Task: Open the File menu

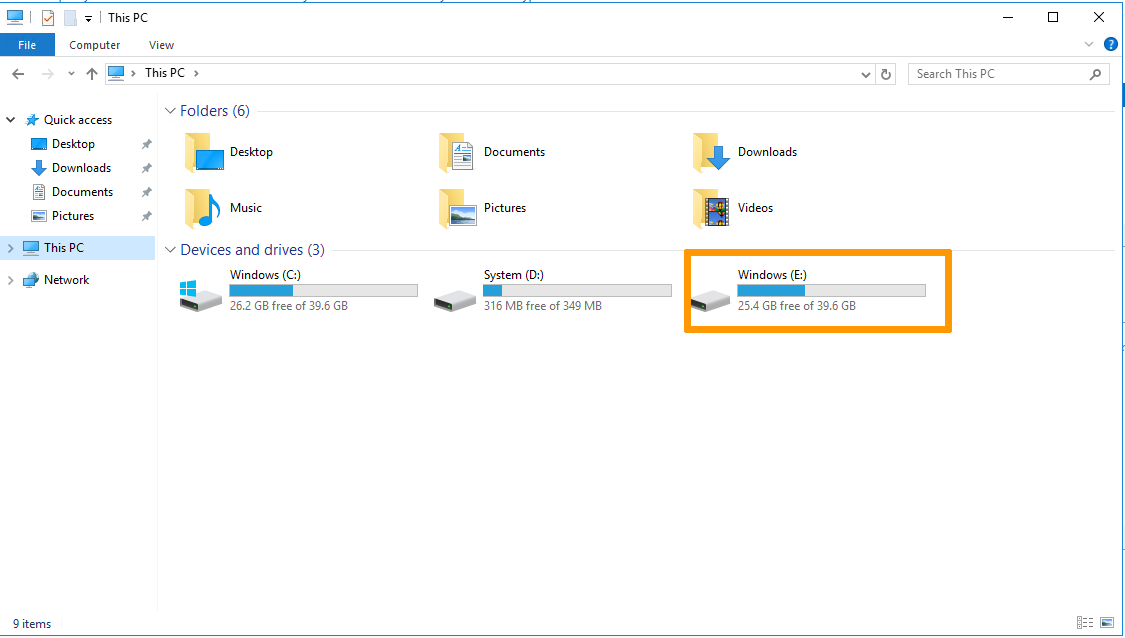Action: point(27,45)
